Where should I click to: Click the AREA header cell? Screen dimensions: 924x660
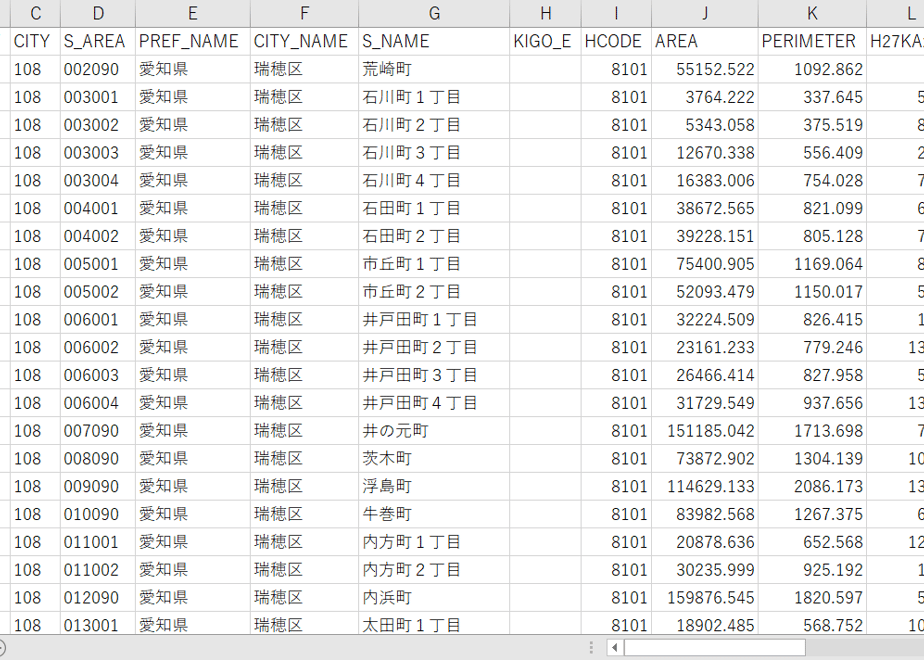click(705, 41)
